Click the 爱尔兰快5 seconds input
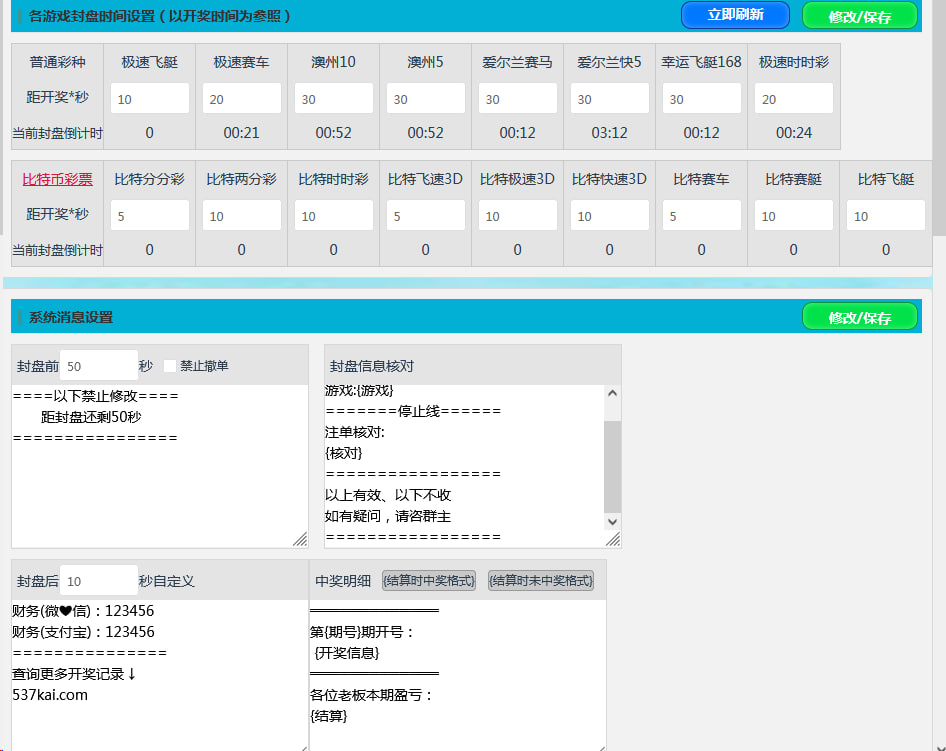Viewport: 946px width, 751px height. tap(609, 99)
